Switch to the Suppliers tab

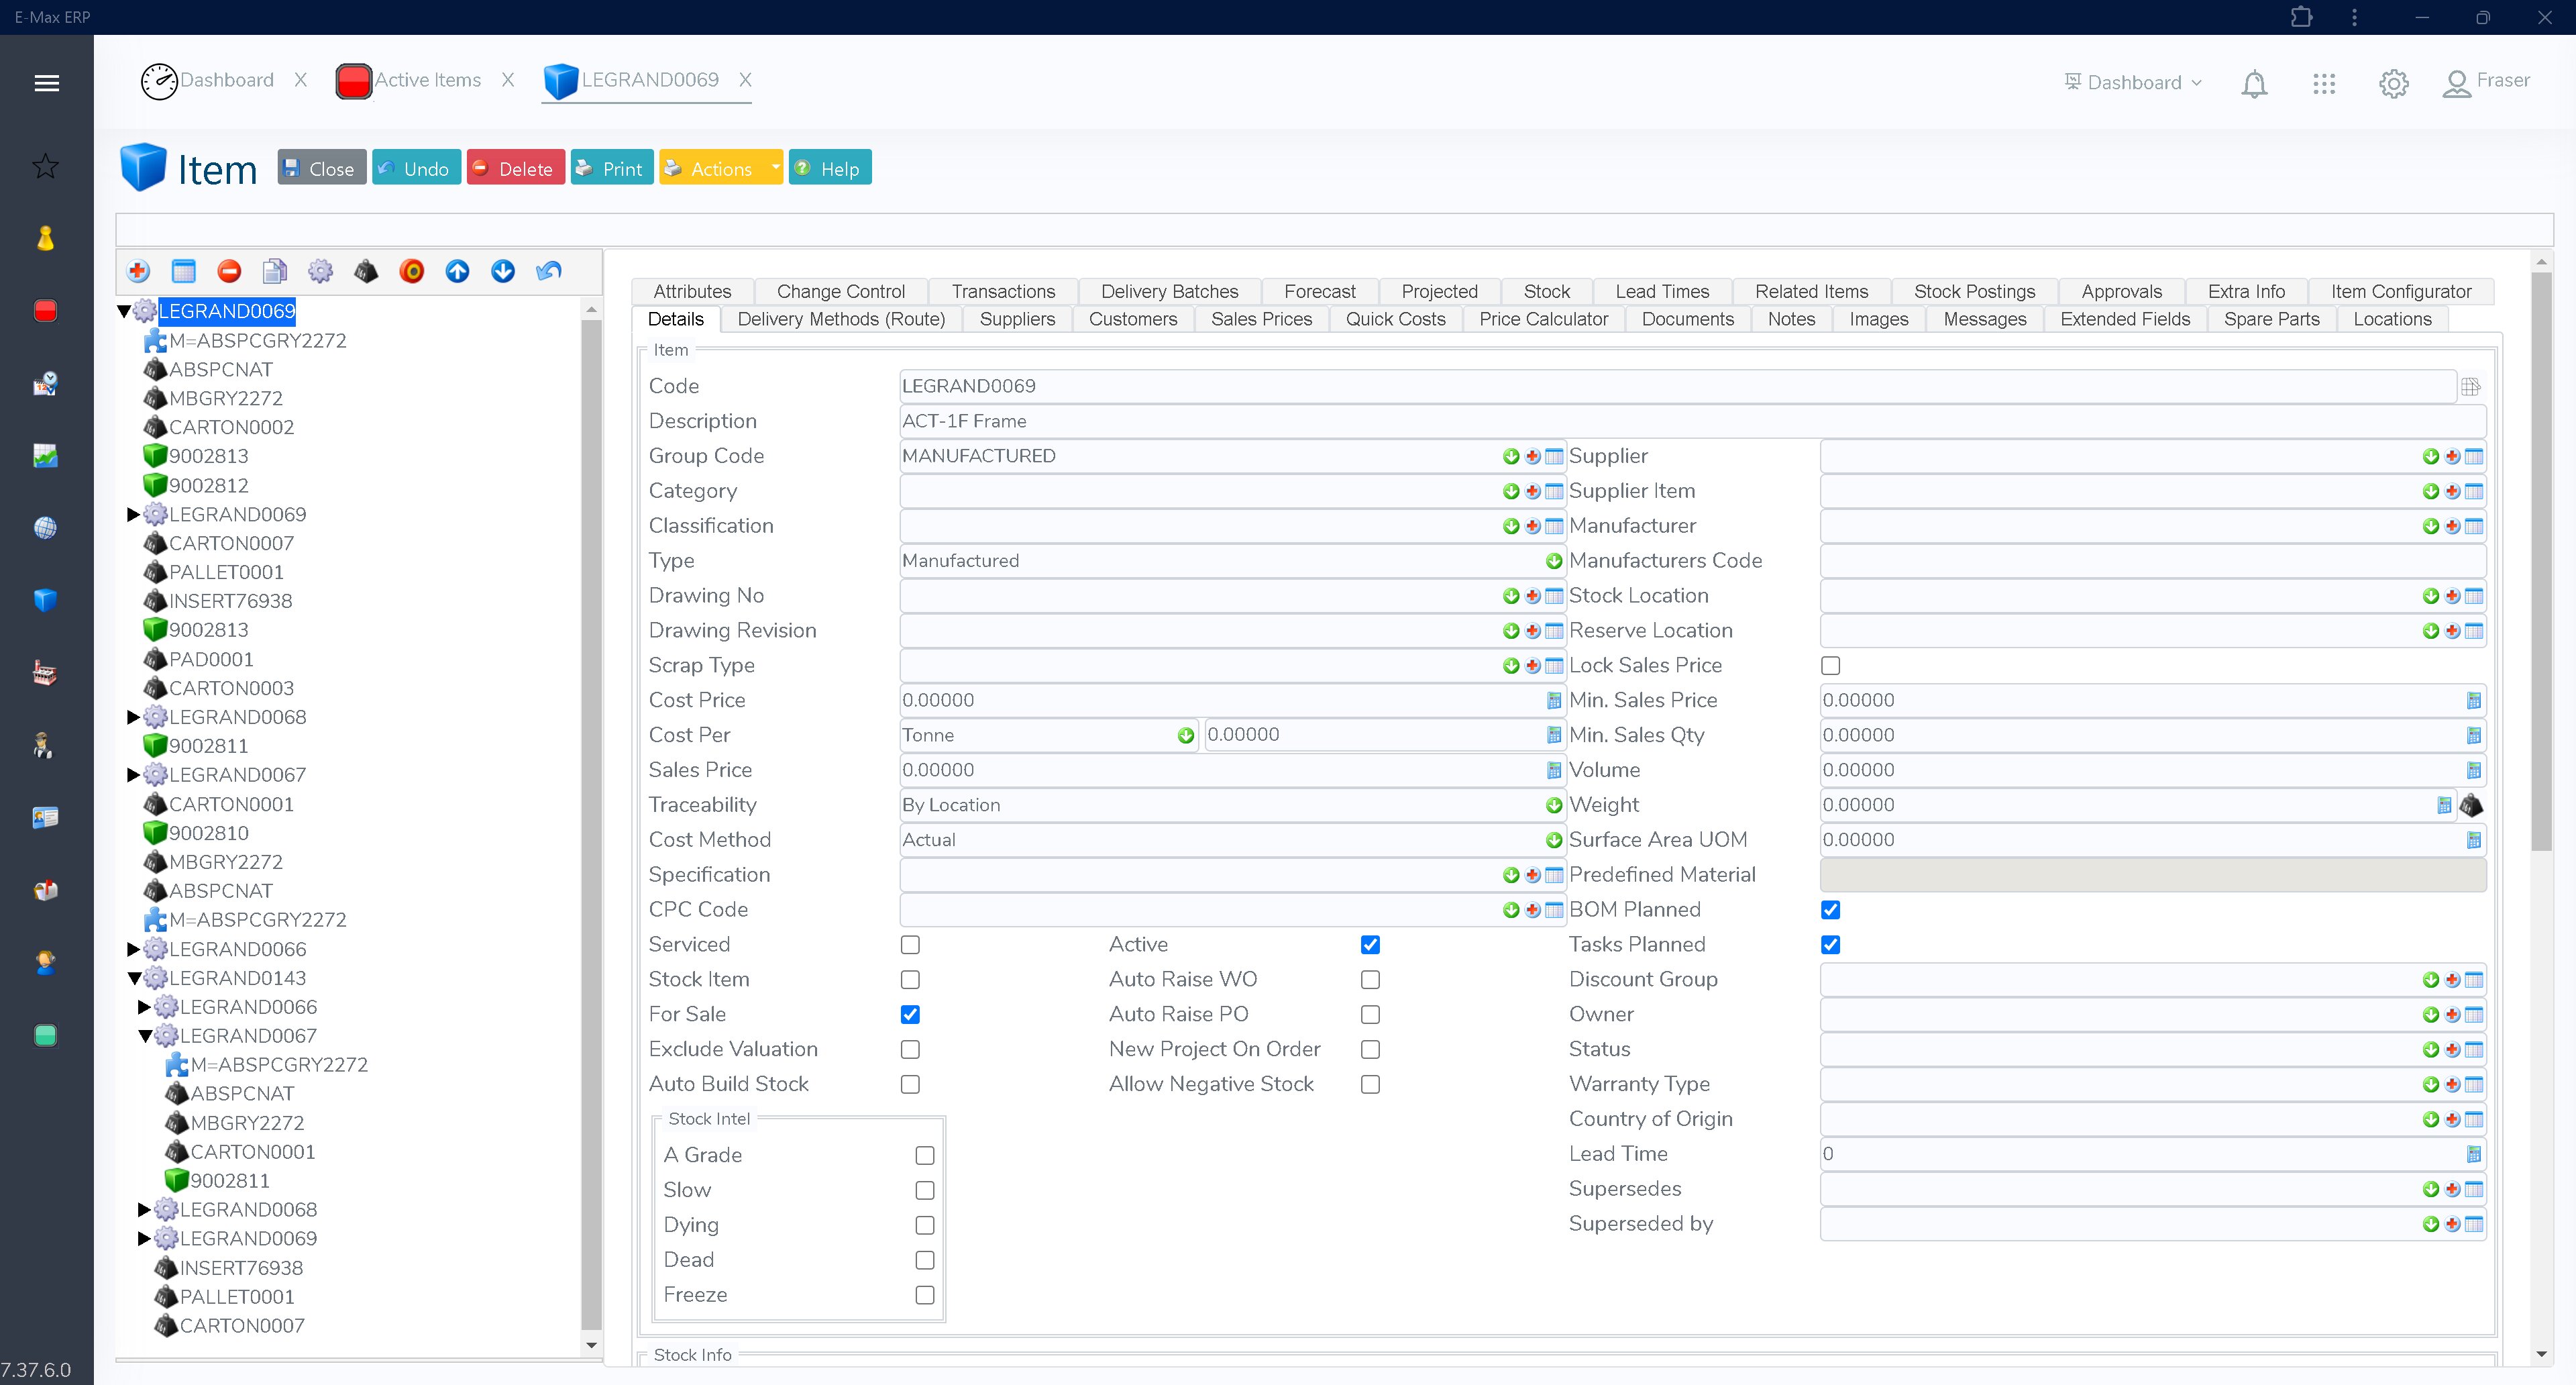coord(1016,319)
